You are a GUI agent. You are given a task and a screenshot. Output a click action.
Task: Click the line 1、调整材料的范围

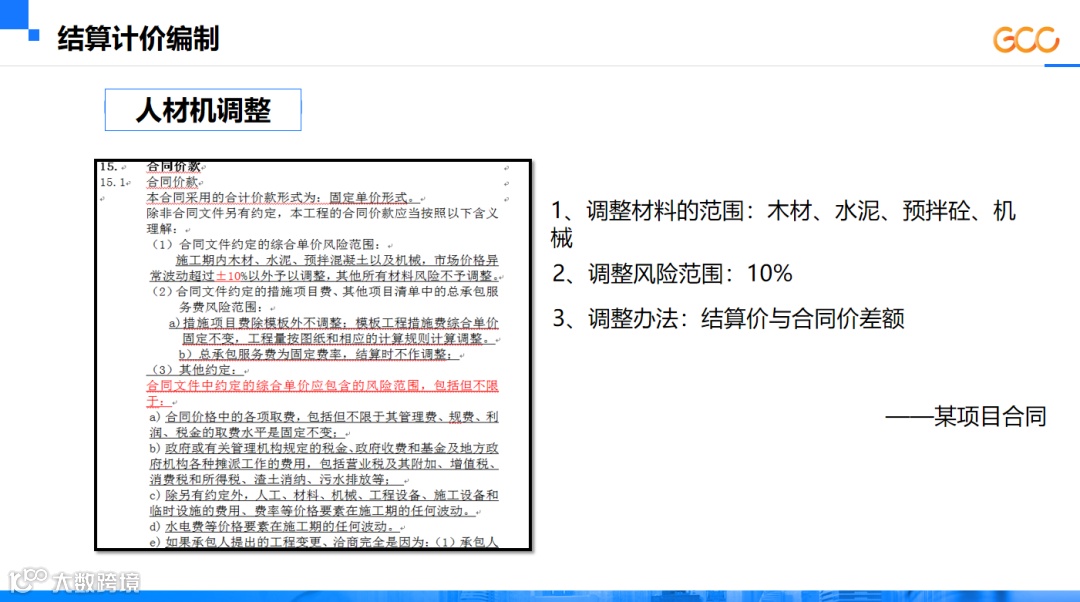[783, 224]
